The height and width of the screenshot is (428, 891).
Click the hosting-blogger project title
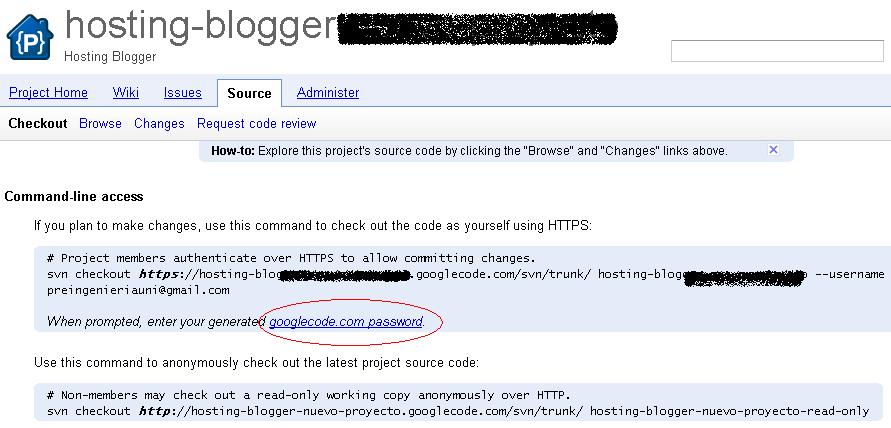click(x=201, y=26)
